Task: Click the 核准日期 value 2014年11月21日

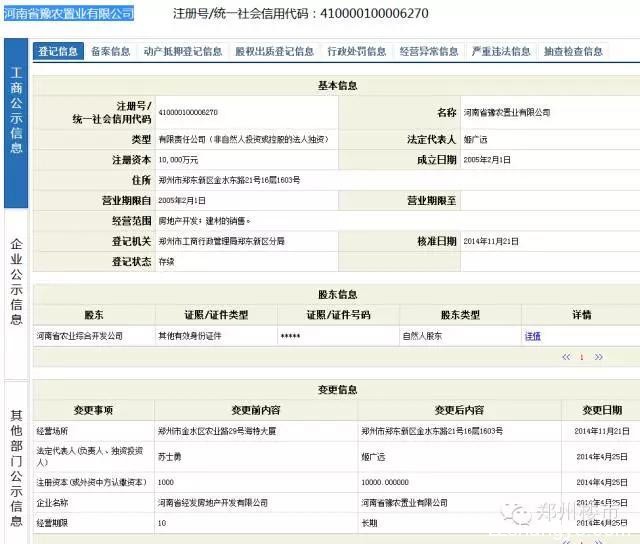Action: 491,242
